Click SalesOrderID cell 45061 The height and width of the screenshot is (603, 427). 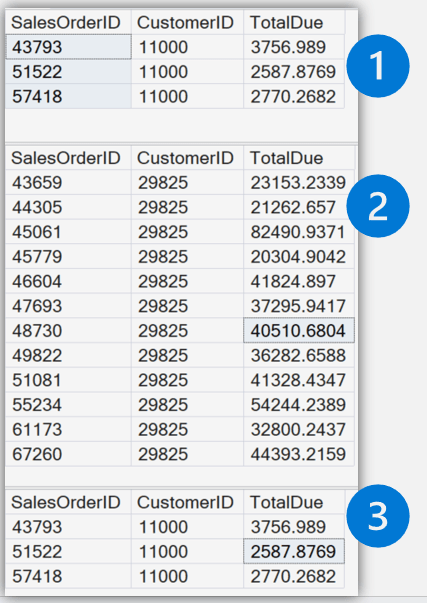(x=68, y=232)
